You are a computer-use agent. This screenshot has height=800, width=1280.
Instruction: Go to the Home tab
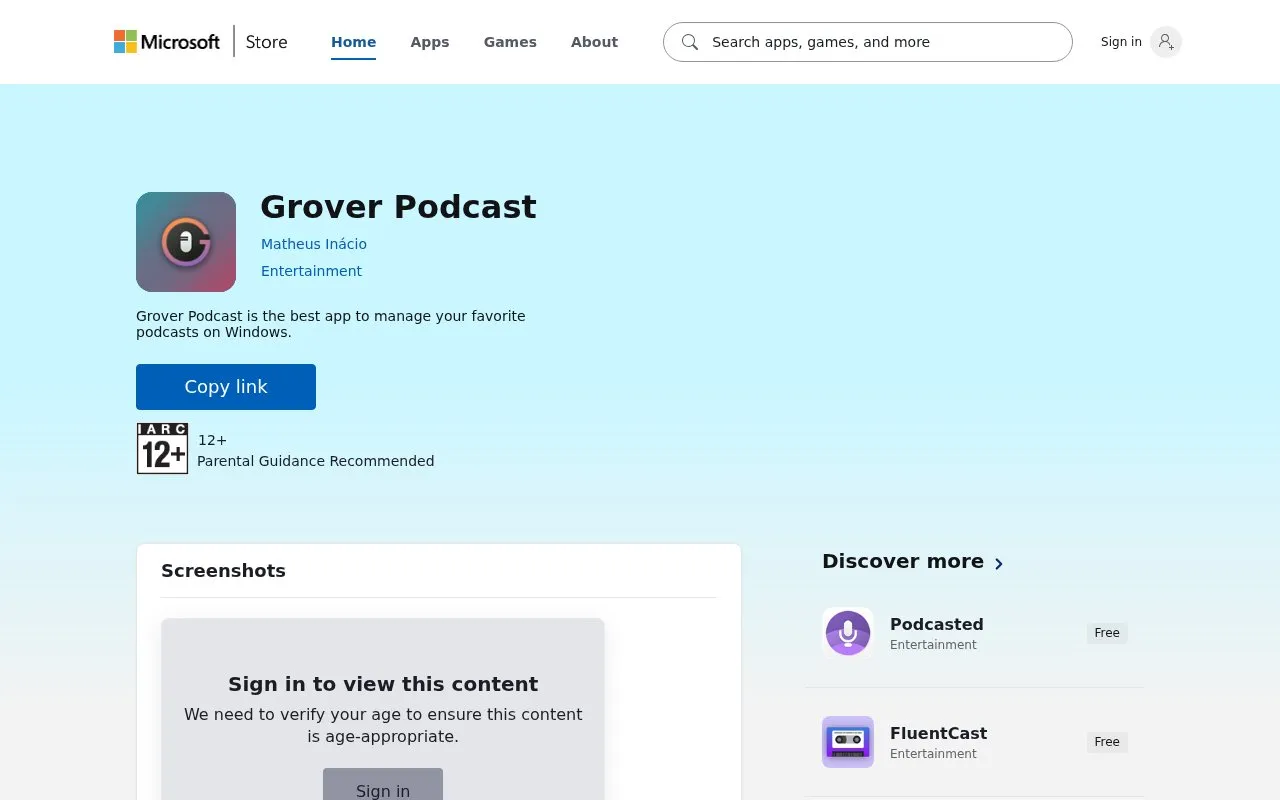(x=354, y=42)
